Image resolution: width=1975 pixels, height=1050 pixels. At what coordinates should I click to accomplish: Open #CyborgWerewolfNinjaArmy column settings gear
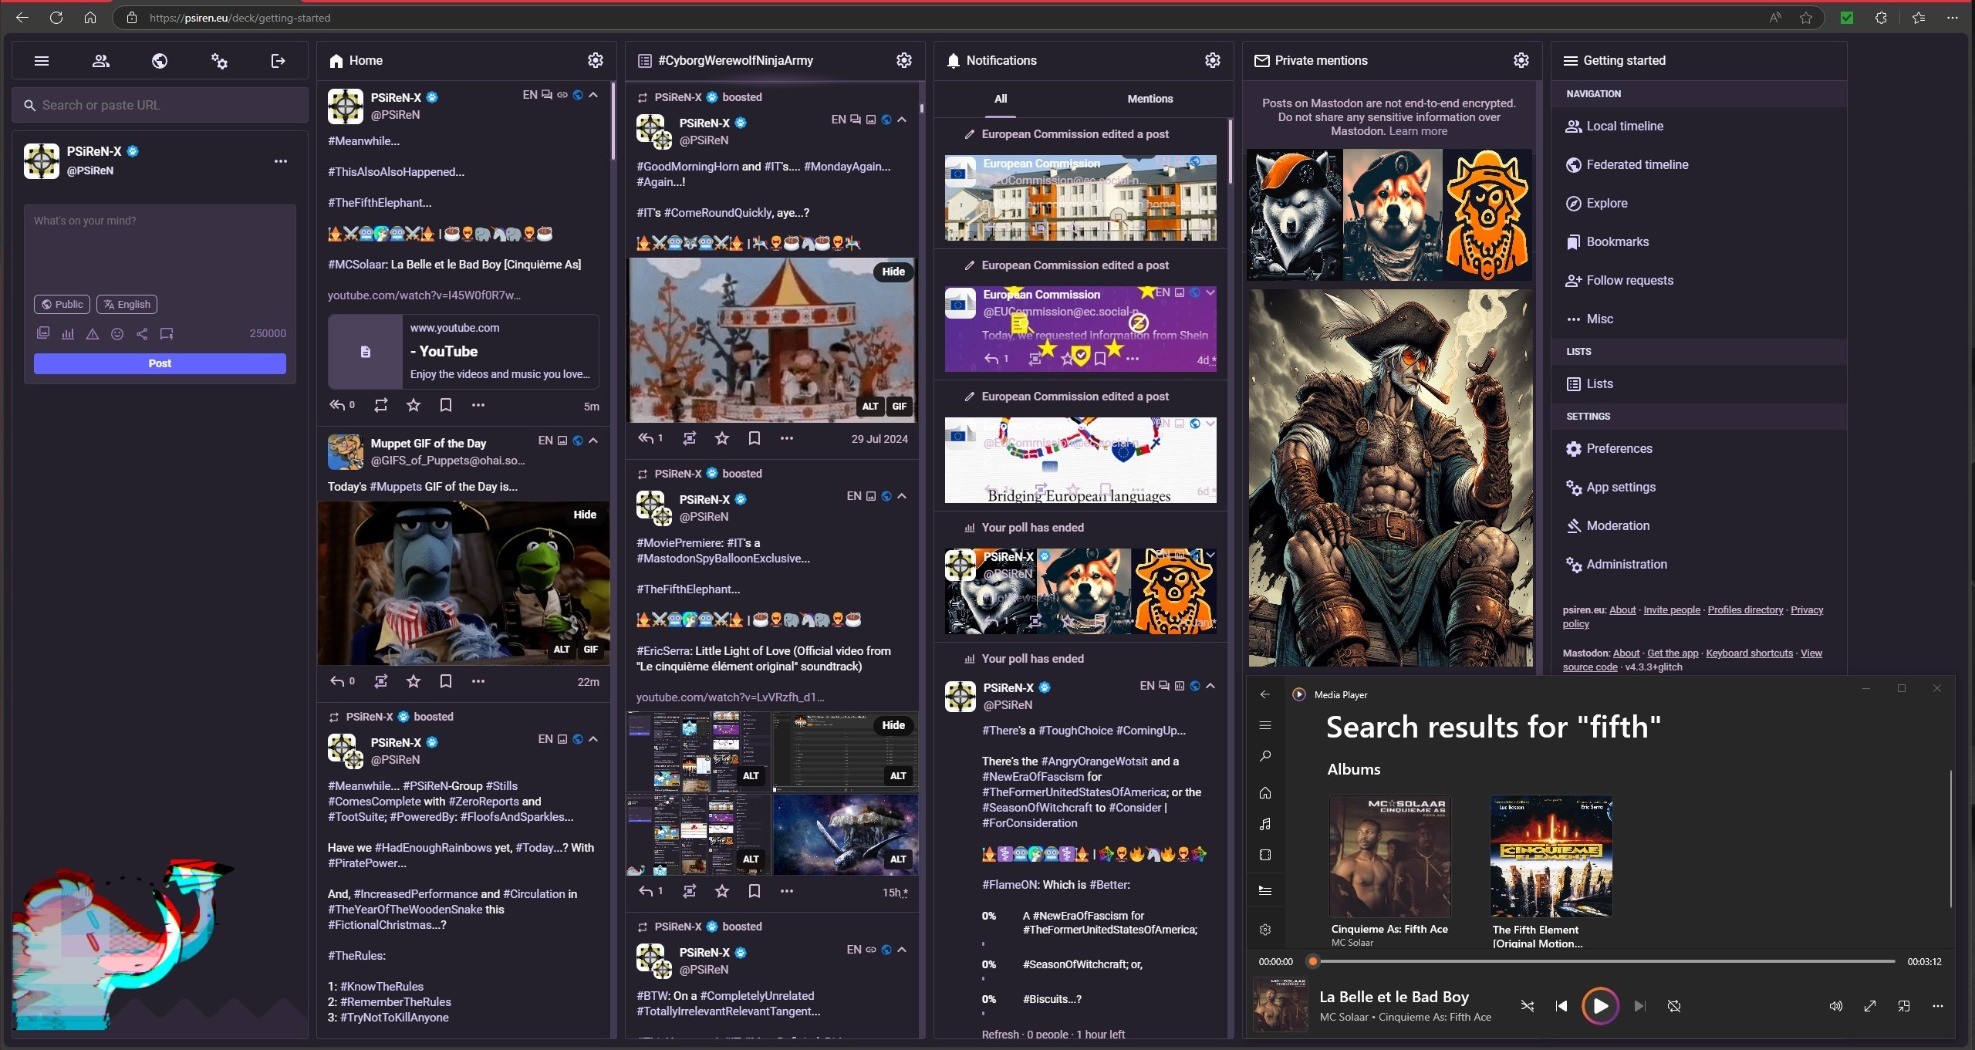[904, 60]
